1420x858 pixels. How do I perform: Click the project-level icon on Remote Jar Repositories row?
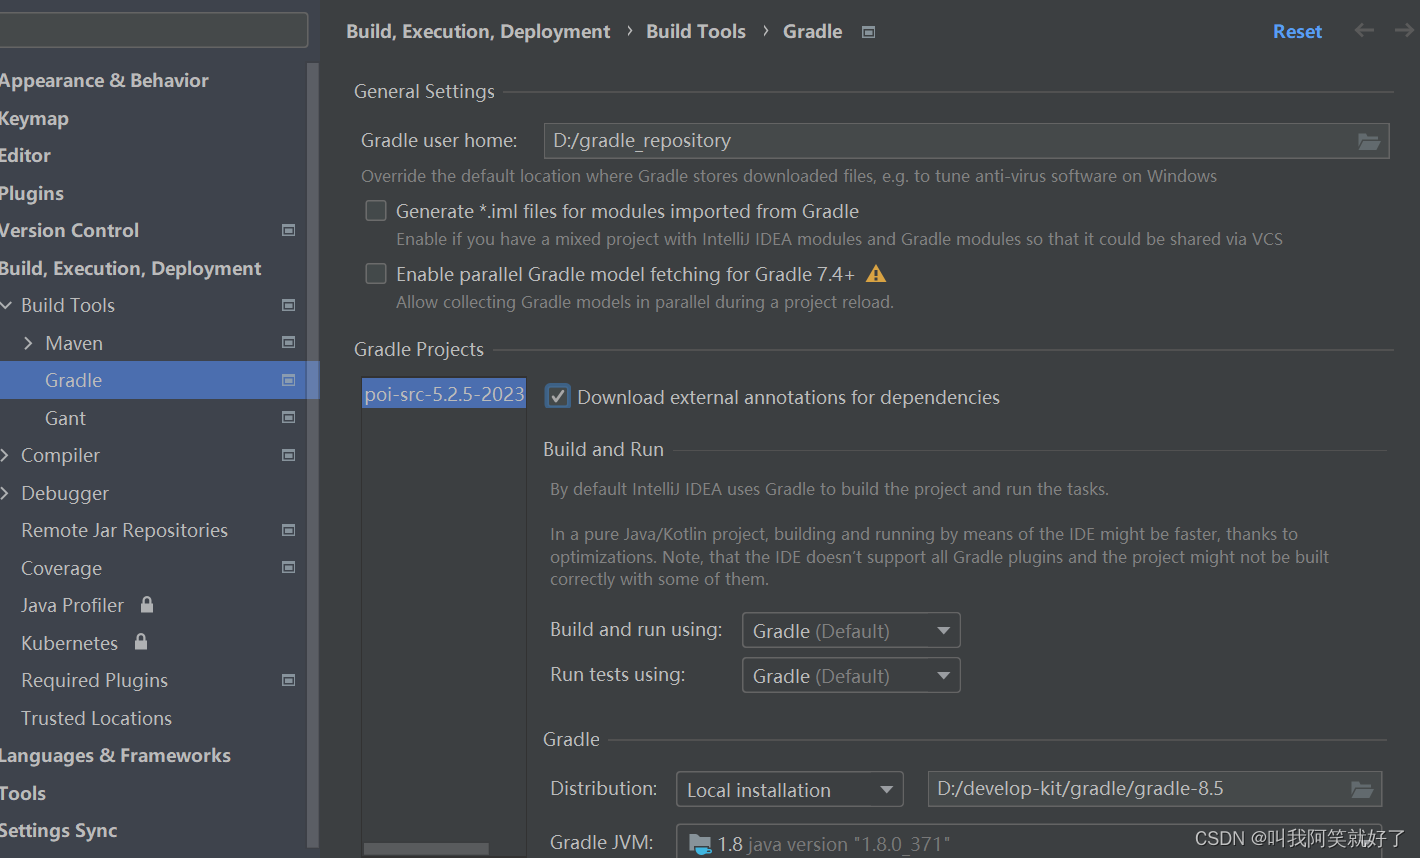pos(288,530)
